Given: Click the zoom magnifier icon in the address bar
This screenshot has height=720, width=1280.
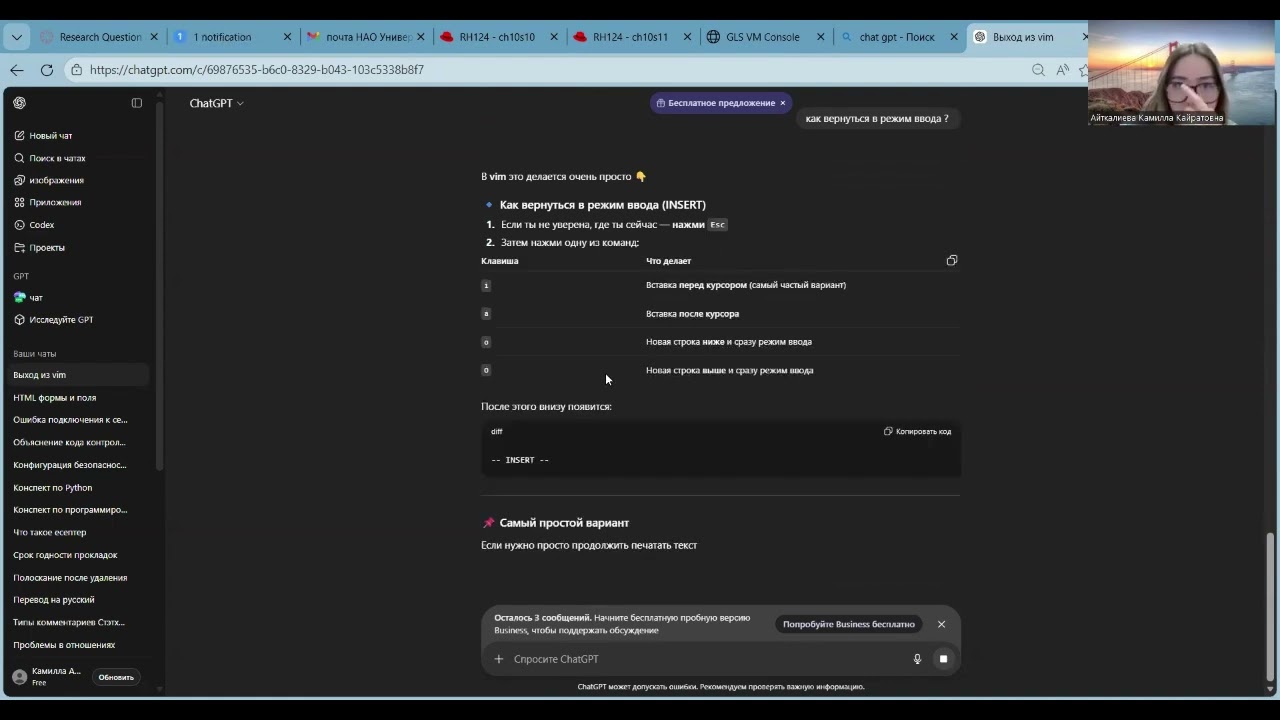Looking at the screenshot, I should (x=1038, y=70).
